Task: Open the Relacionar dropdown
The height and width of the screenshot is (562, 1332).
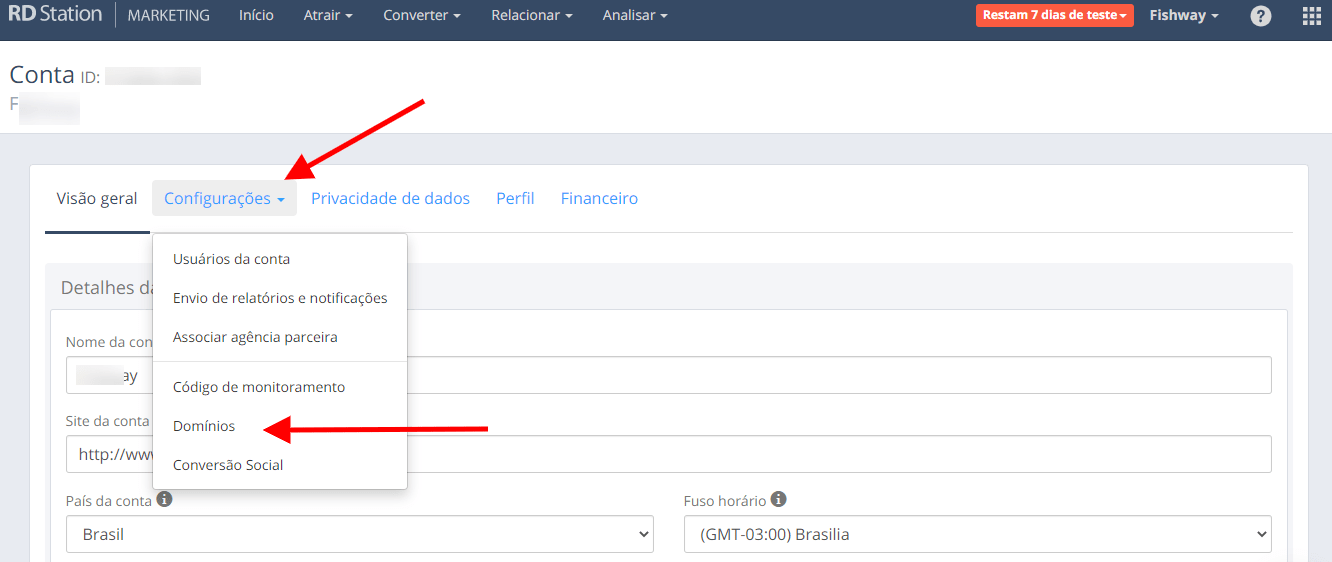Action: 532,16
